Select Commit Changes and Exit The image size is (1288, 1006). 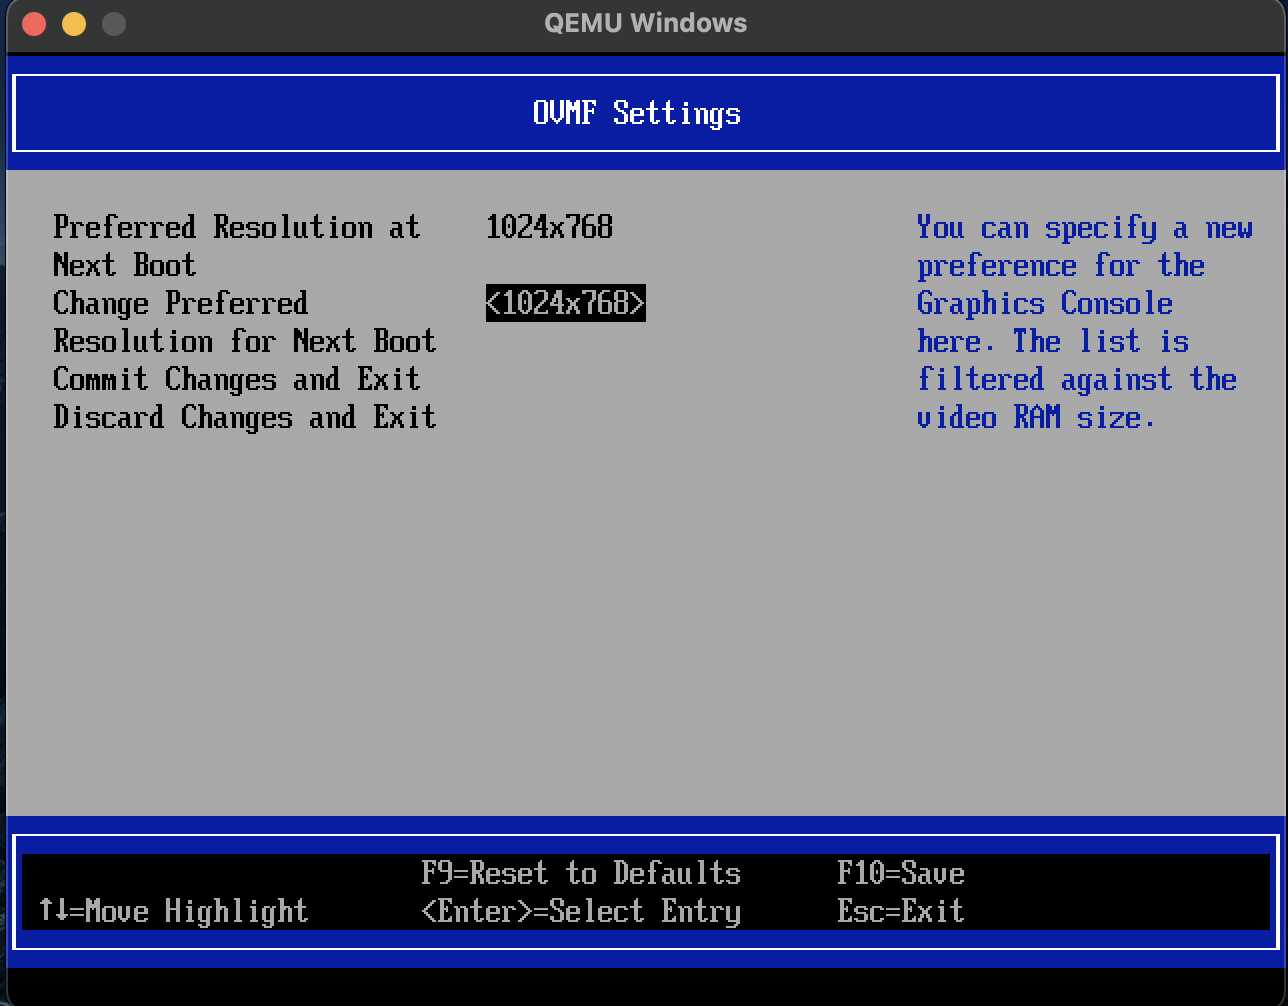(x=237, y=380)
